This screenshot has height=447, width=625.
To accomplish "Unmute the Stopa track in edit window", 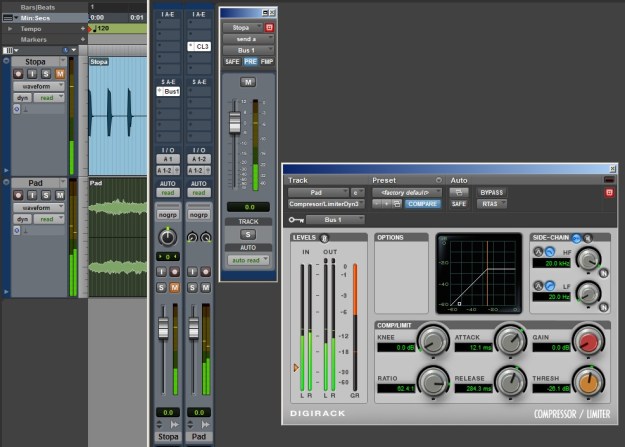I will [x=59, y=74].
